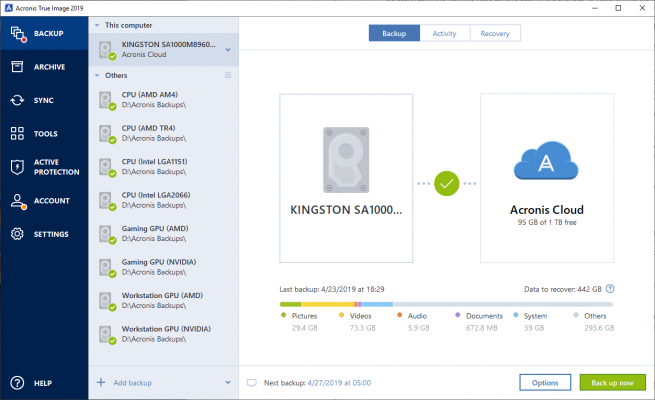Click the comment icon near Next backup
655x400 pixels.
(x=251, y=383)
